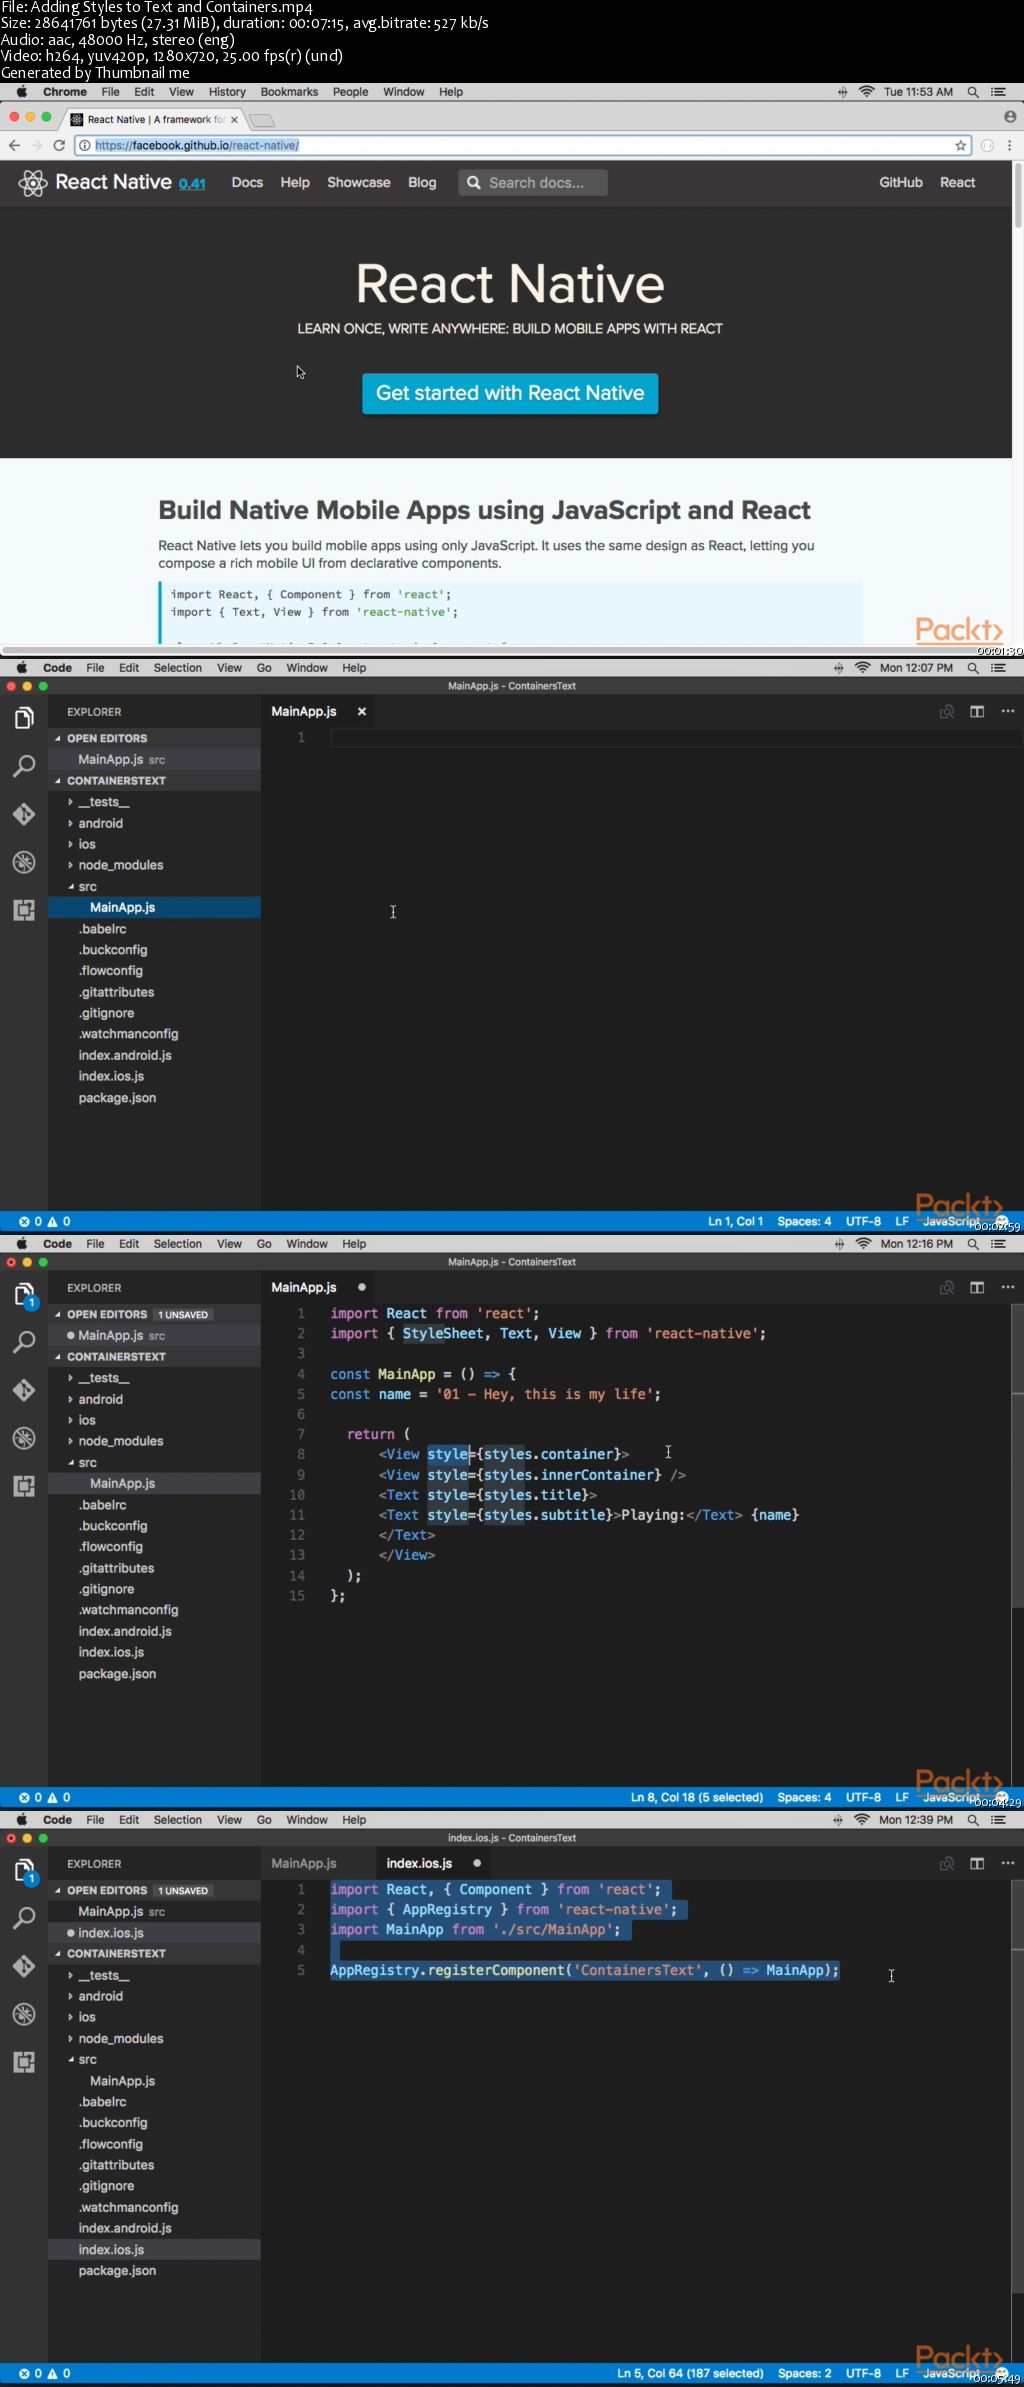Screen dimensions: 1024x2387
Task: Open Git view in the 12:07 PM Code frame
Action: [24, 814]
